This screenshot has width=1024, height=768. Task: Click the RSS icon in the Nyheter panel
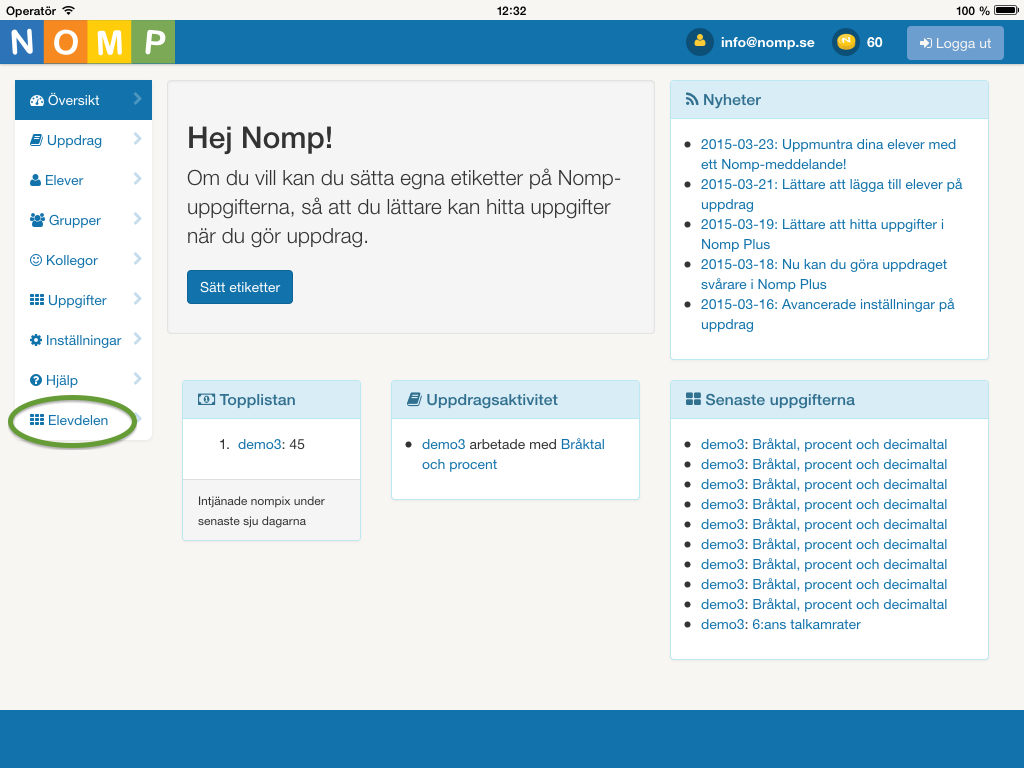[691, 99]
